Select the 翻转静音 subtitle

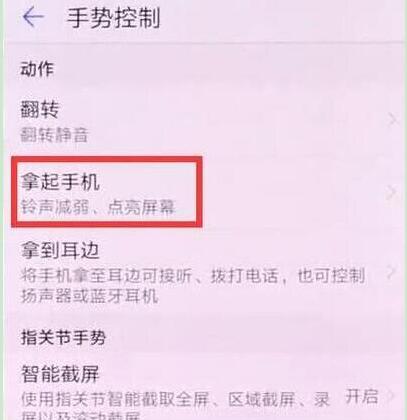pos(54,135)
